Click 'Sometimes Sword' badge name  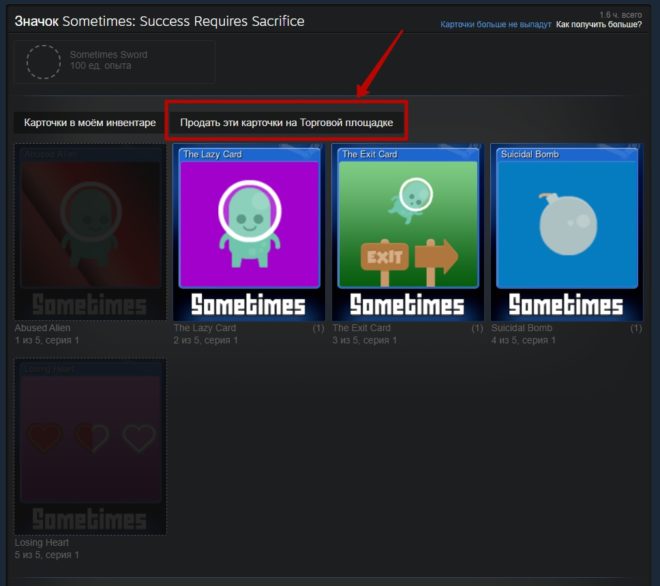[x=109, y=55]
